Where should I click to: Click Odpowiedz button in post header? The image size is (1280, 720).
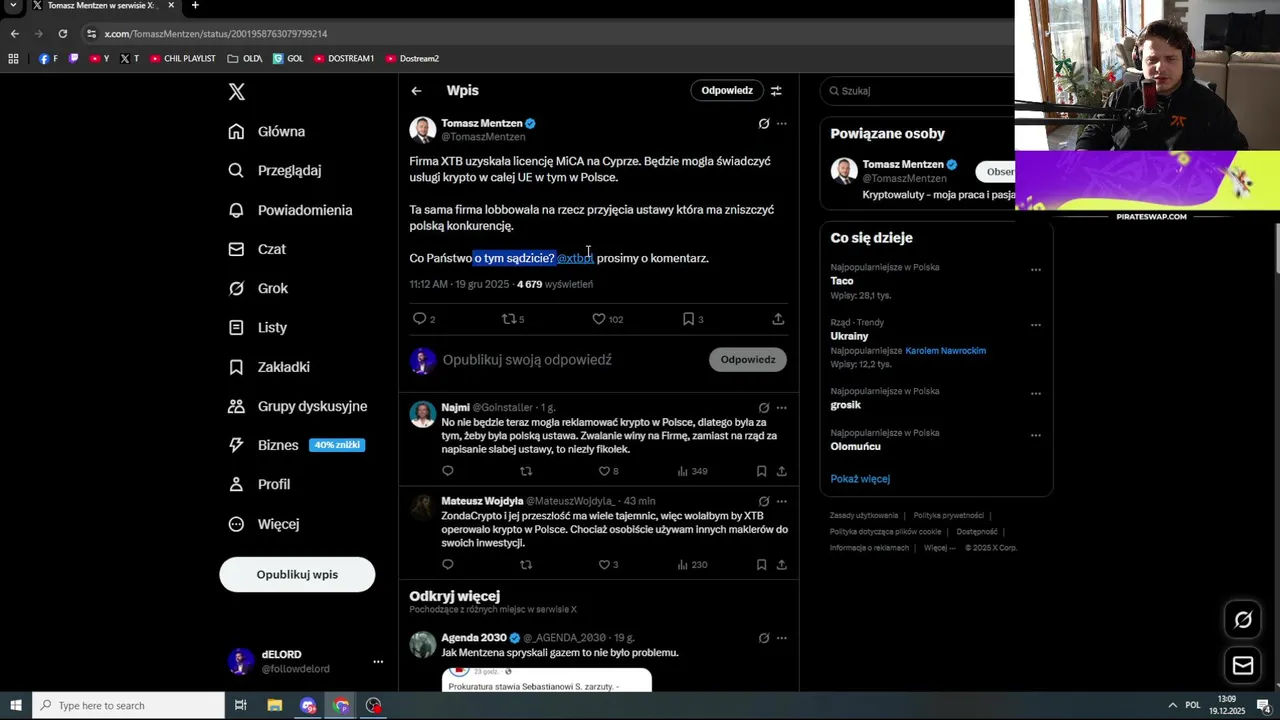[727, 90]
